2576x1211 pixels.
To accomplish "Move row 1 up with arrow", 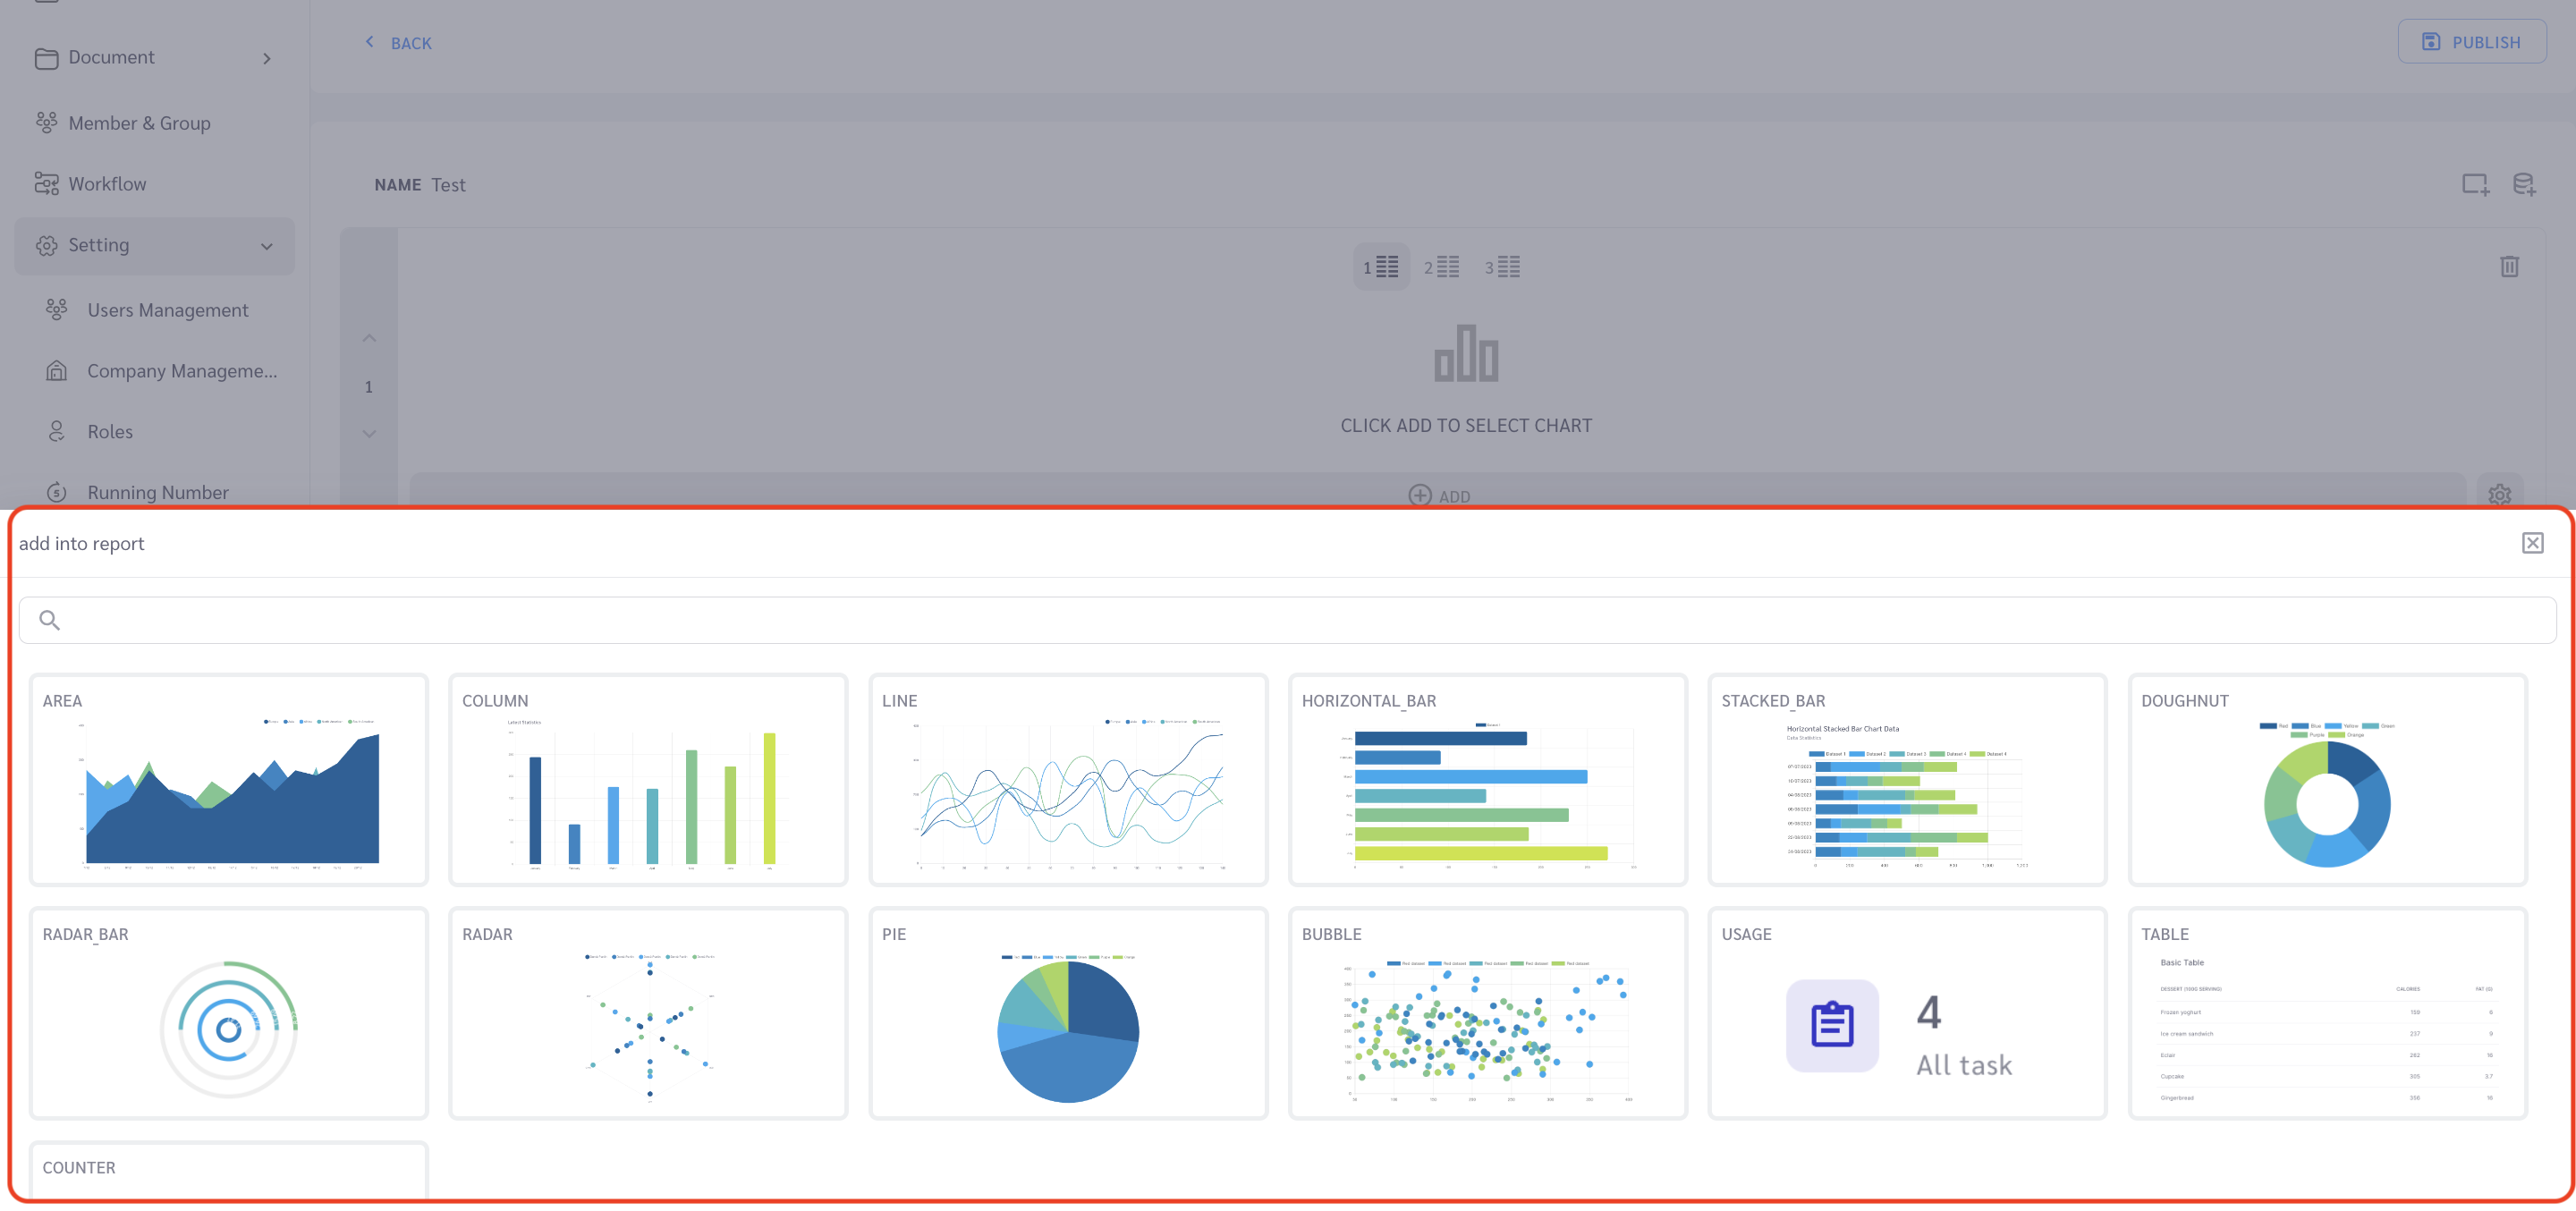I will tap(369, 338).
